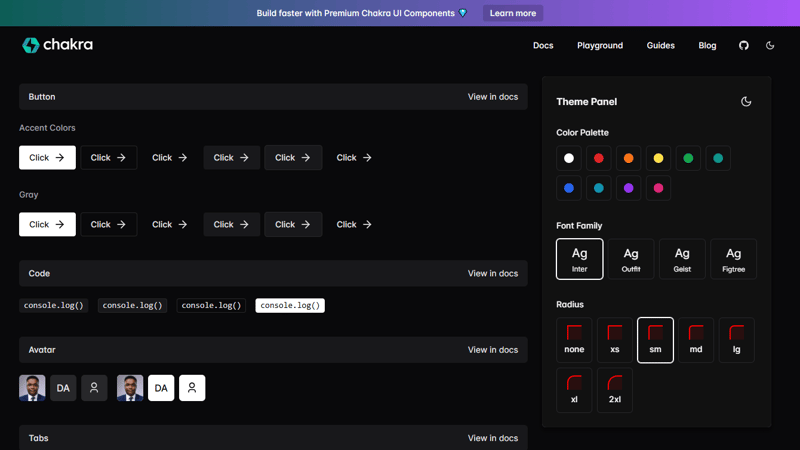Open the GitHub repository icon

point(743,45)
